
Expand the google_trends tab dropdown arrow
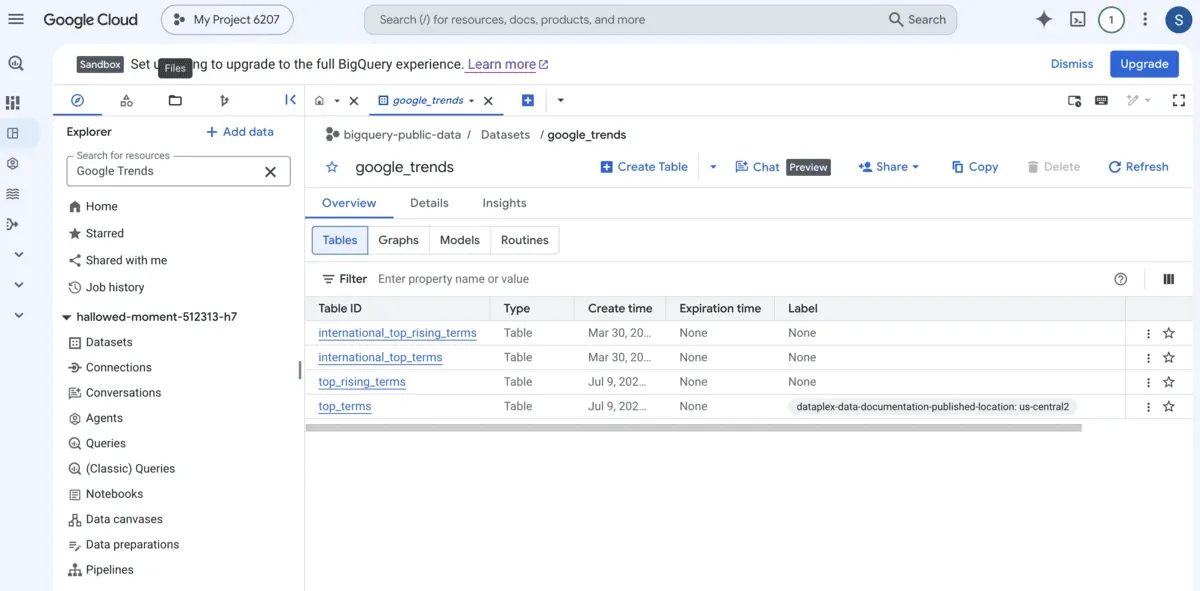coord(471,100)
